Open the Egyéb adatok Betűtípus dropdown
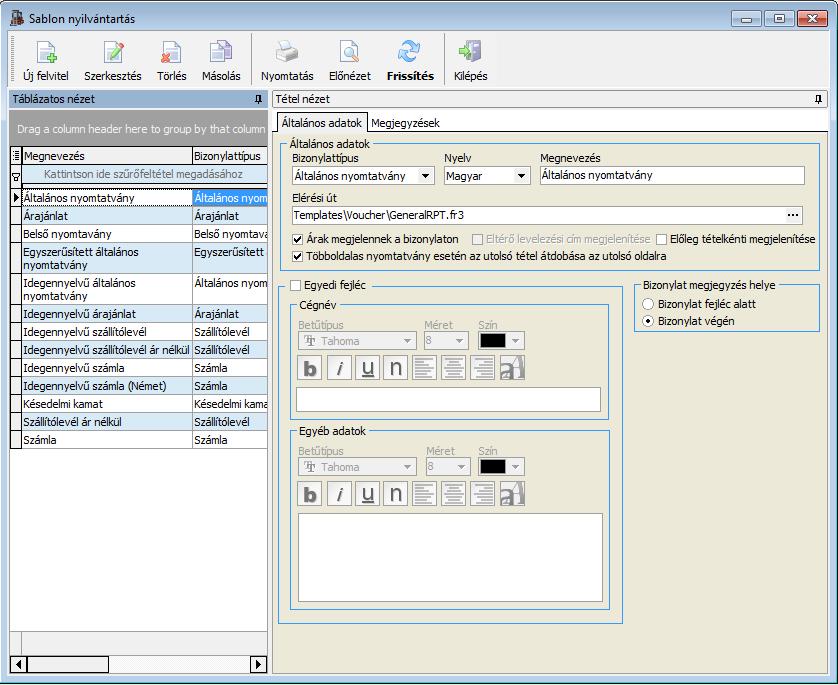The height and width of the screenshot is (685, 838). tap(407, 467)
